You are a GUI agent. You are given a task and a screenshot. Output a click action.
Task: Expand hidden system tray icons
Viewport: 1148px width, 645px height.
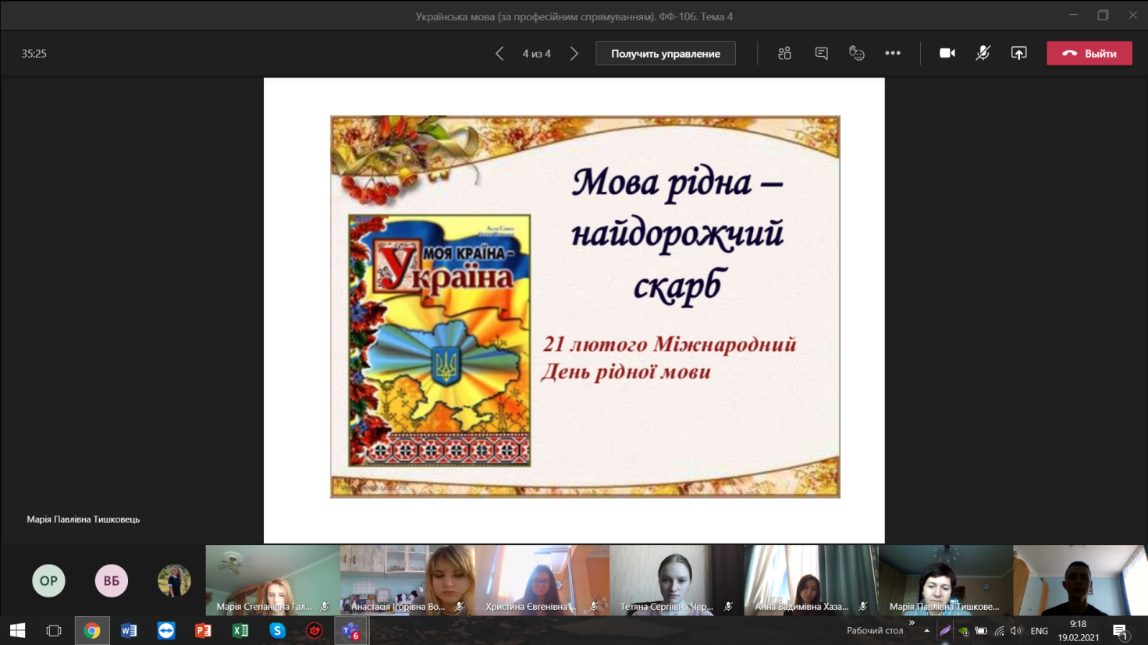(927, 631)
